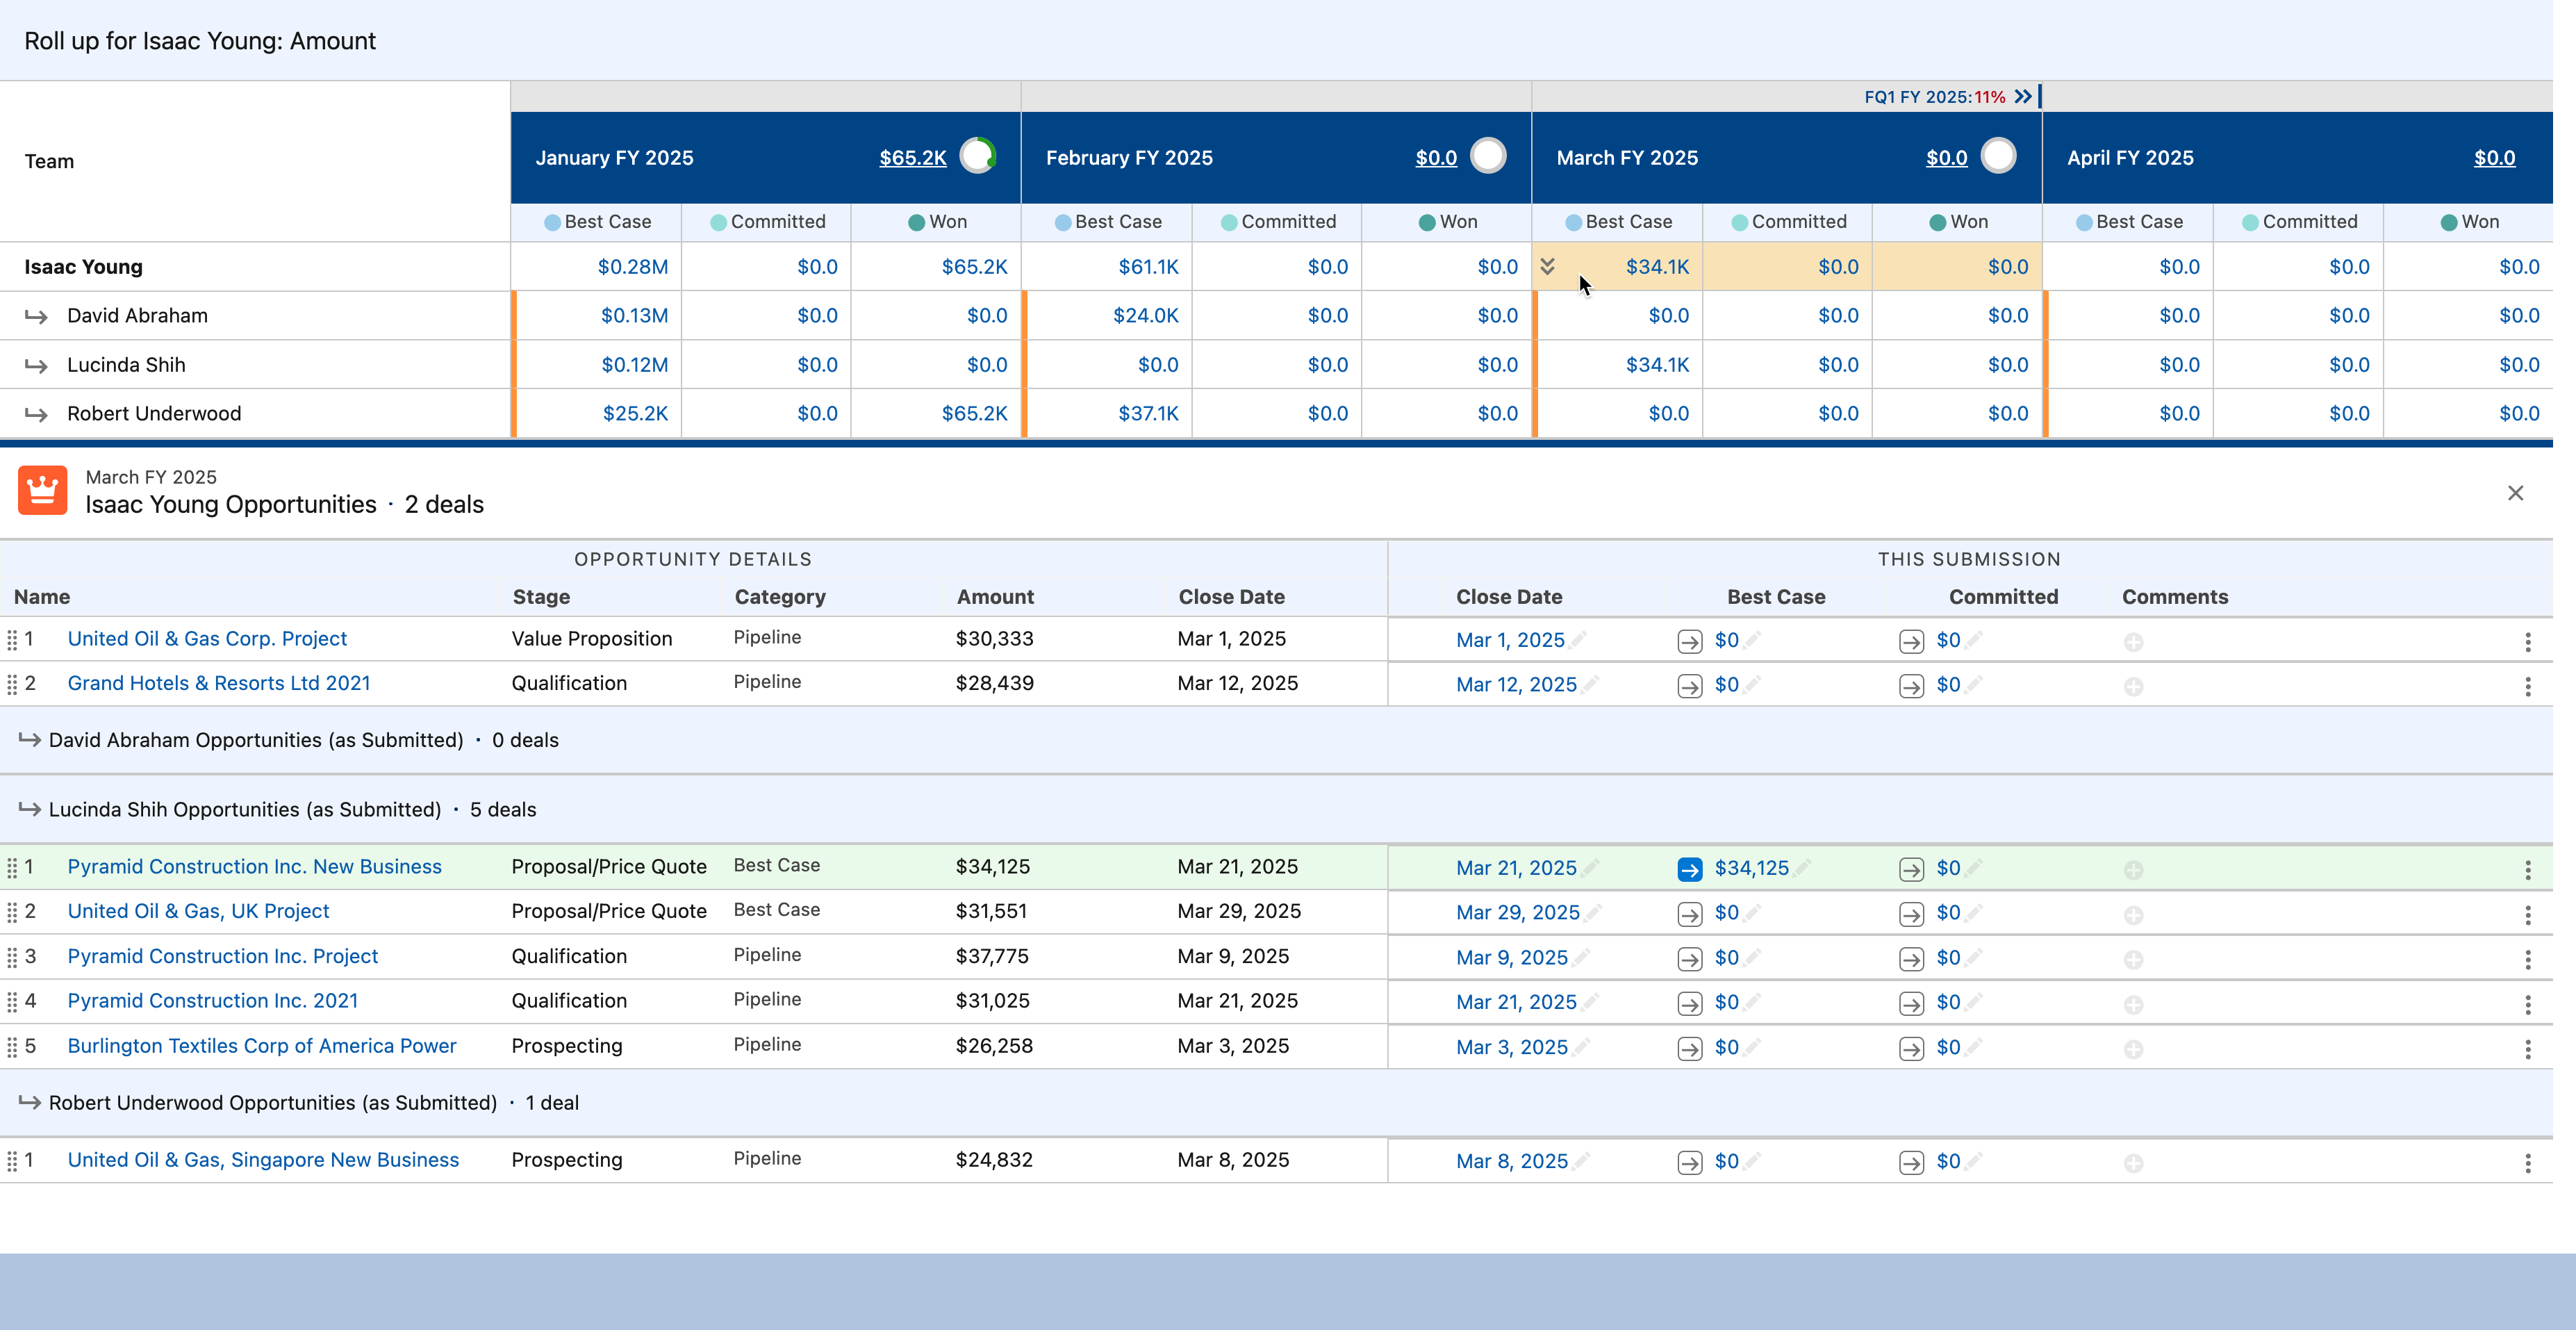Click Committed arrow icon for United Oil Corp. Project
The image size is (2576, 1330).
[x=1911, y=642]
